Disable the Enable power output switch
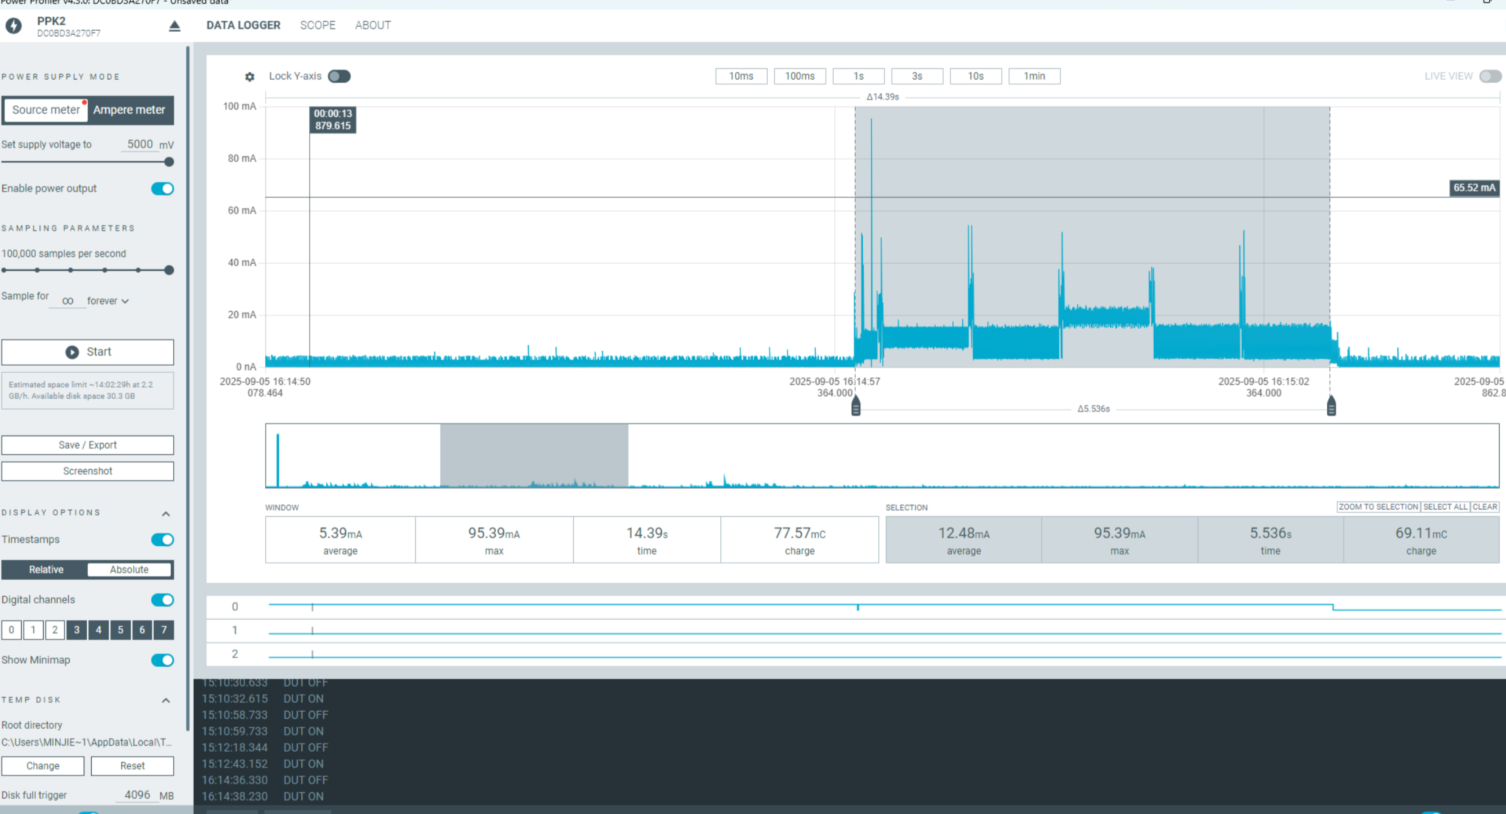This screenshot has width=1506, height=814. point(162,189)
